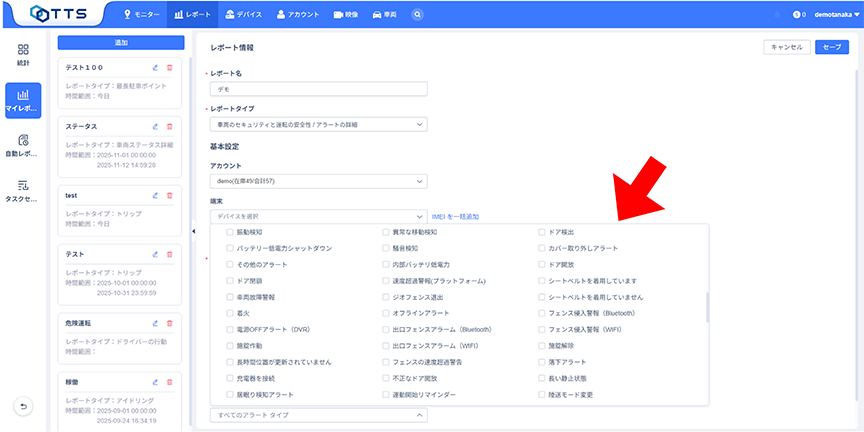
Task: Check the 振動検知 alert checkbox
Action: coord(230,231)
